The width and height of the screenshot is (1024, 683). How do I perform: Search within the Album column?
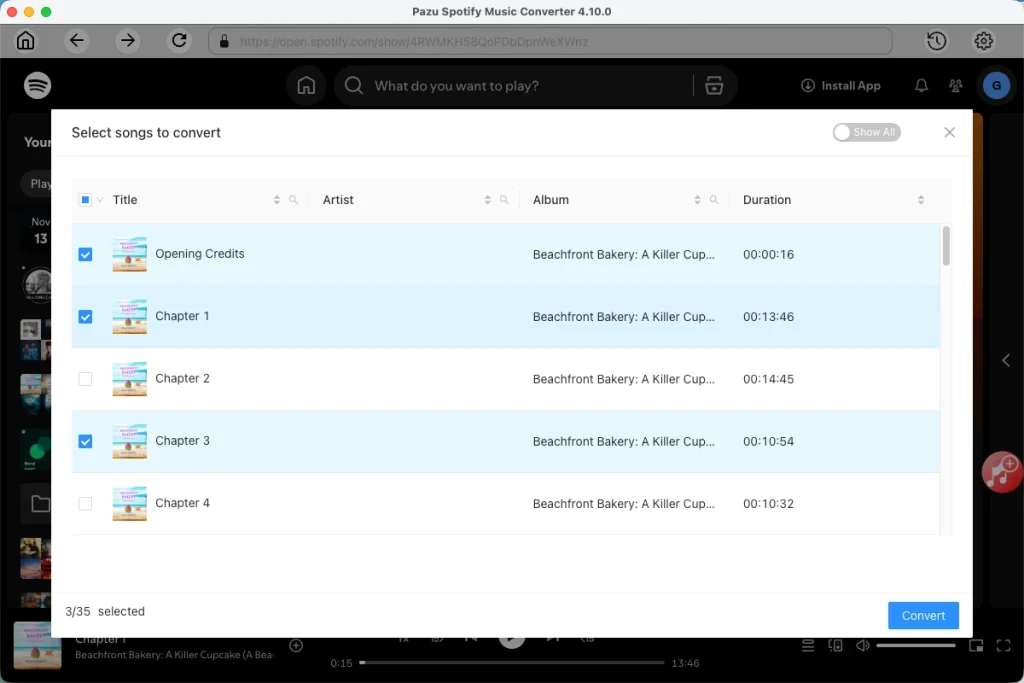[x=714, y=200]
